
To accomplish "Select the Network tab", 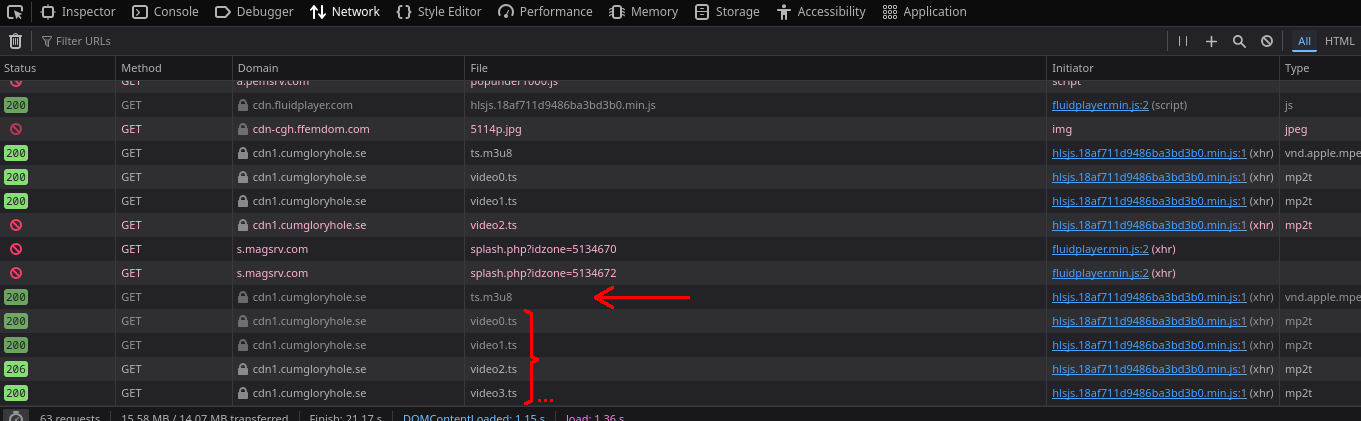I will 345,12.
